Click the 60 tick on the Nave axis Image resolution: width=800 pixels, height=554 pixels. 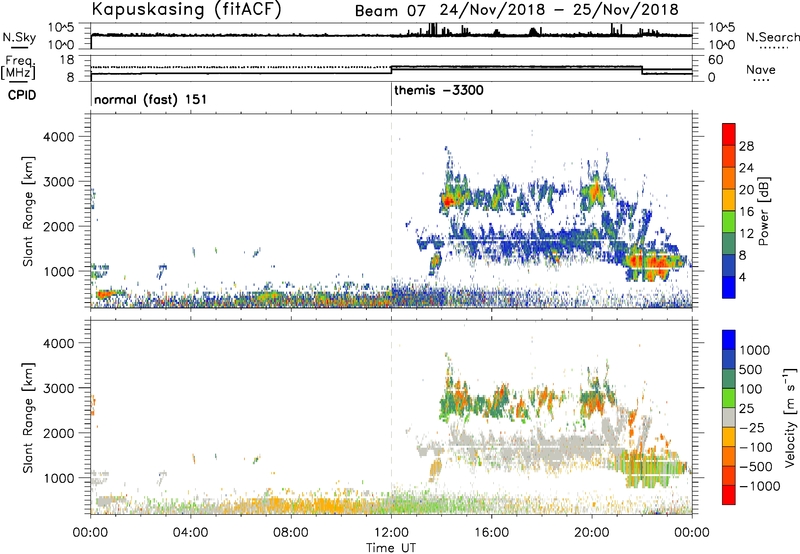point(715,60)
